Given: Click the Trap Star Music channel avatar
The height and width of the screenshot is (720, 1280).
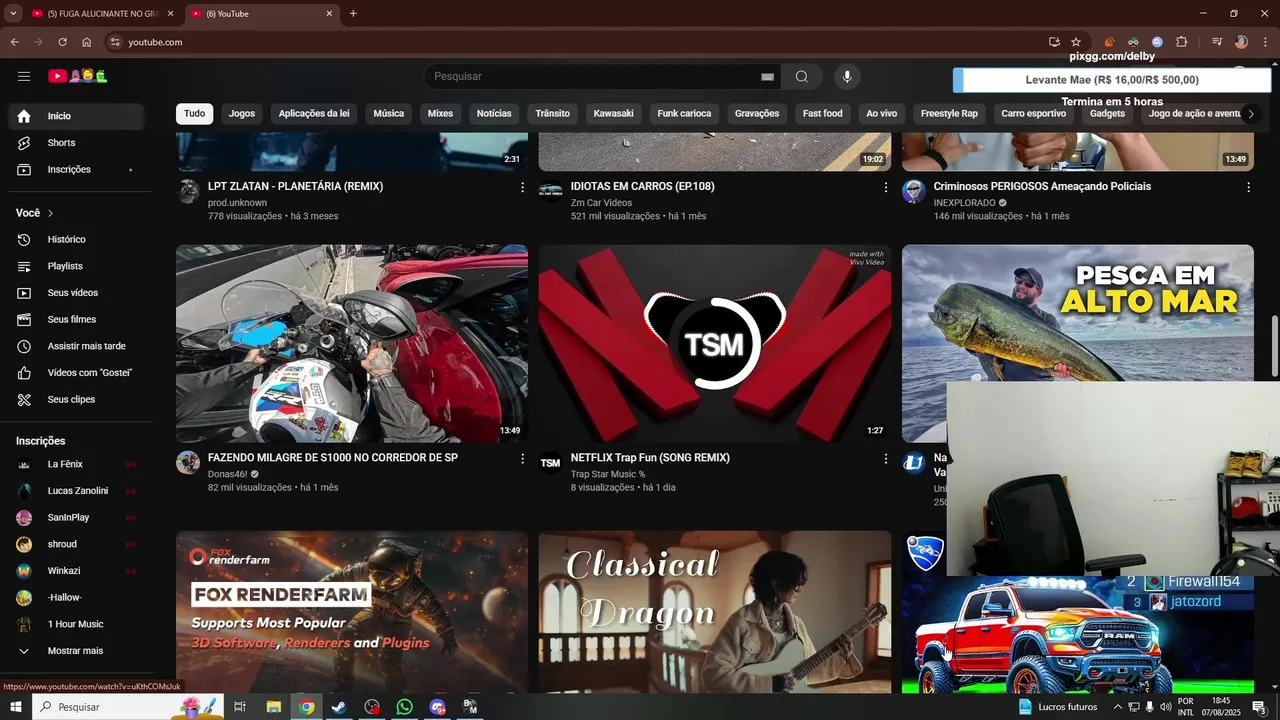Looking at the screenshot, I should [x=550, y=462].
